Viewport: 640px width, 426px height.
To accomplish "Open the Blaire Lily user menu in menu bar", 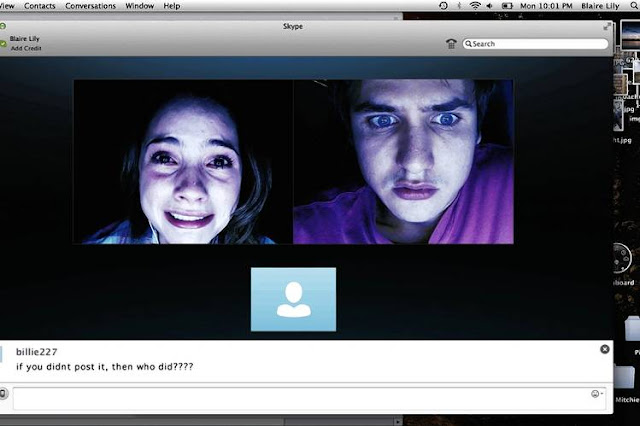I will pos(600,6).
